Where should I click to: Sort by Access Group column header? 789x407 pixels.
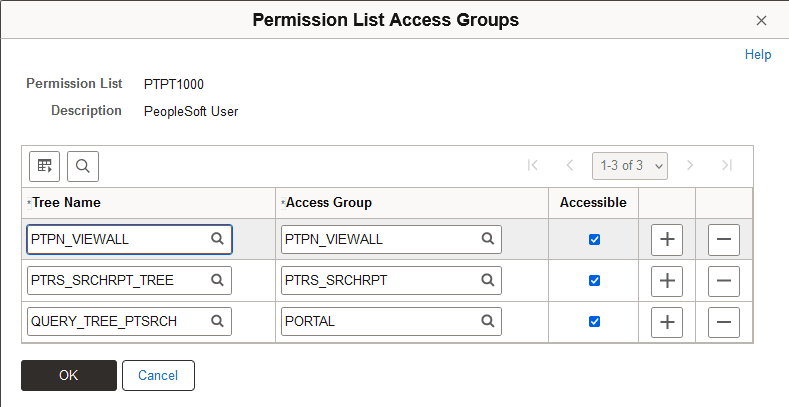(329, 202)
